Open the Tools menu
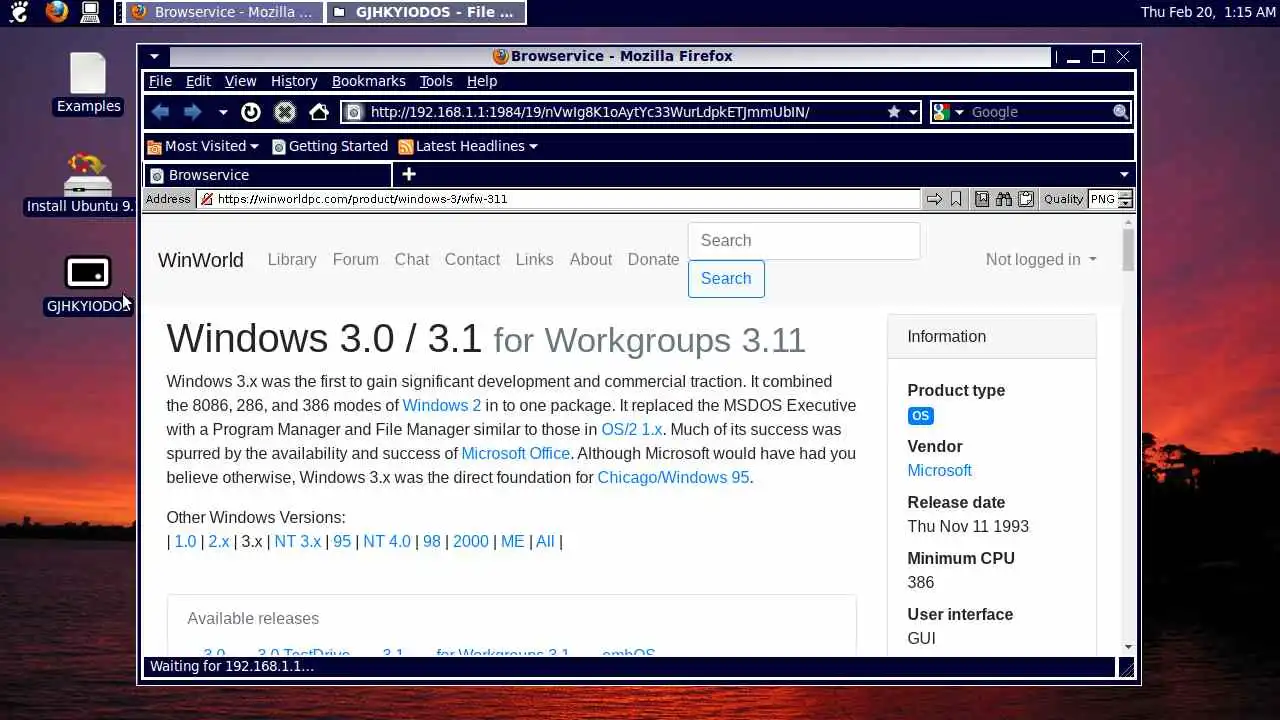 [436, 81]
